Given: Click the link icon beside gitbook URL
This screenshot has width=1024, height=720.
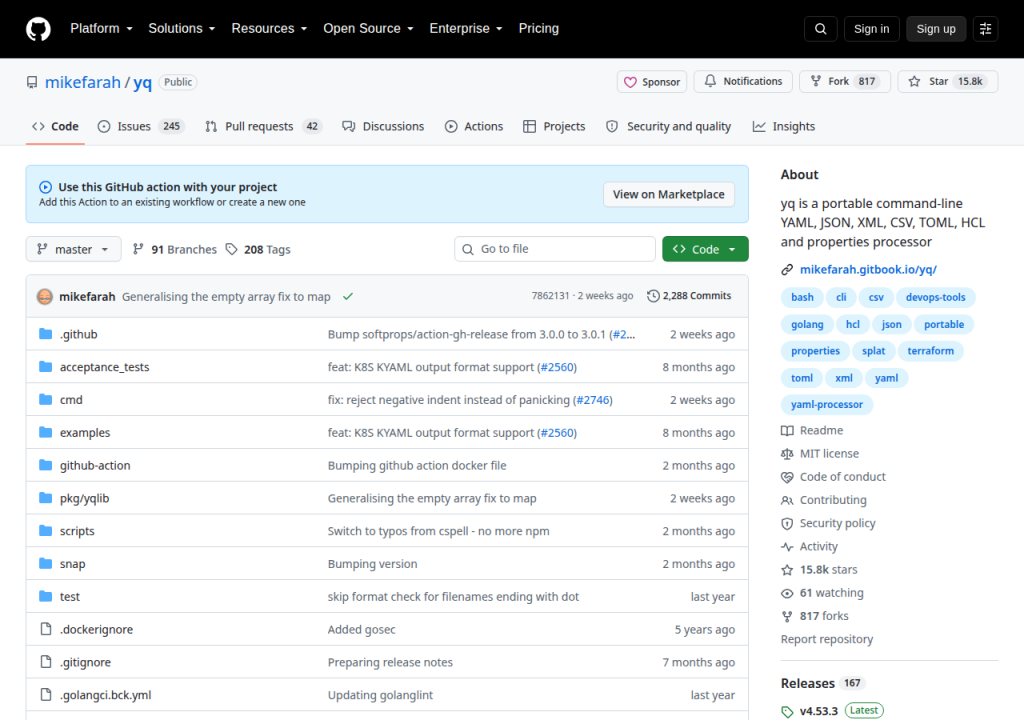Looking at the screenshot, I should click(x=787, y=269).
